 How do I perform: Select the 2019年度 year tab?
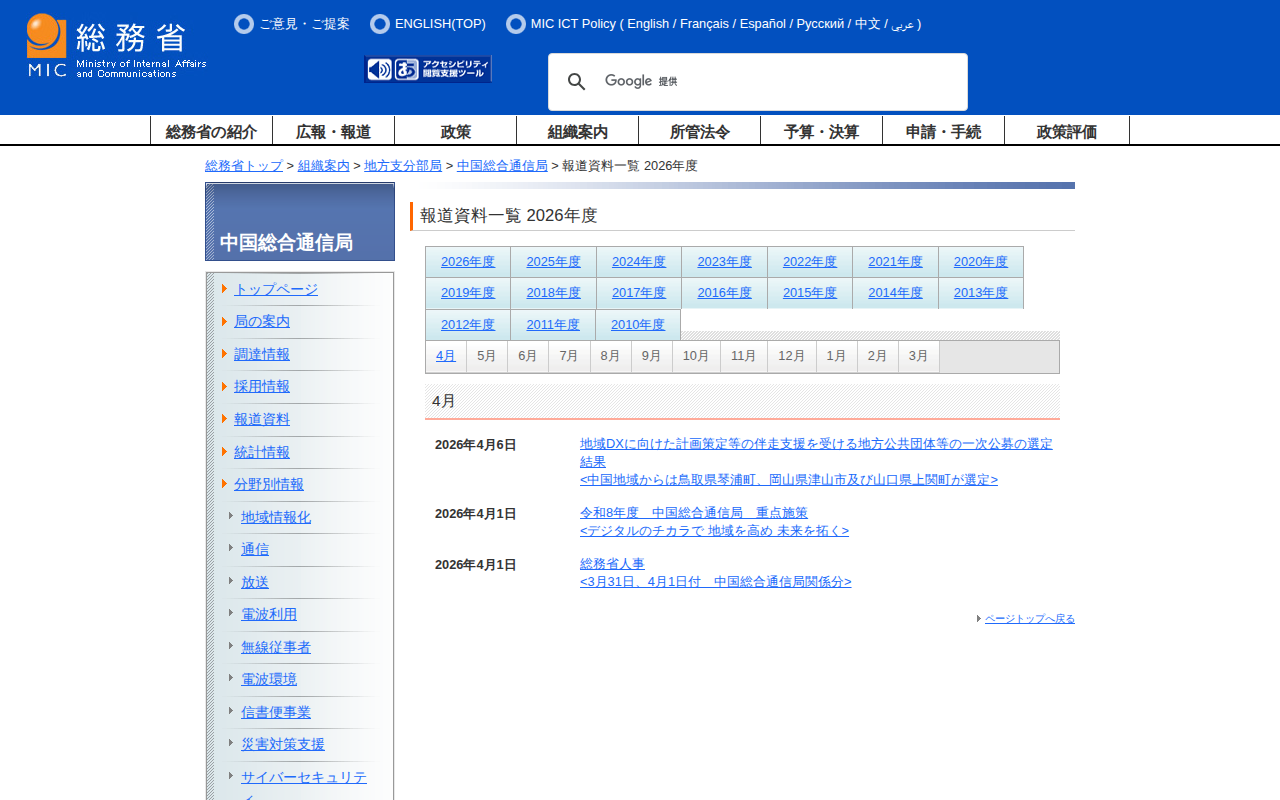point(468,293)
